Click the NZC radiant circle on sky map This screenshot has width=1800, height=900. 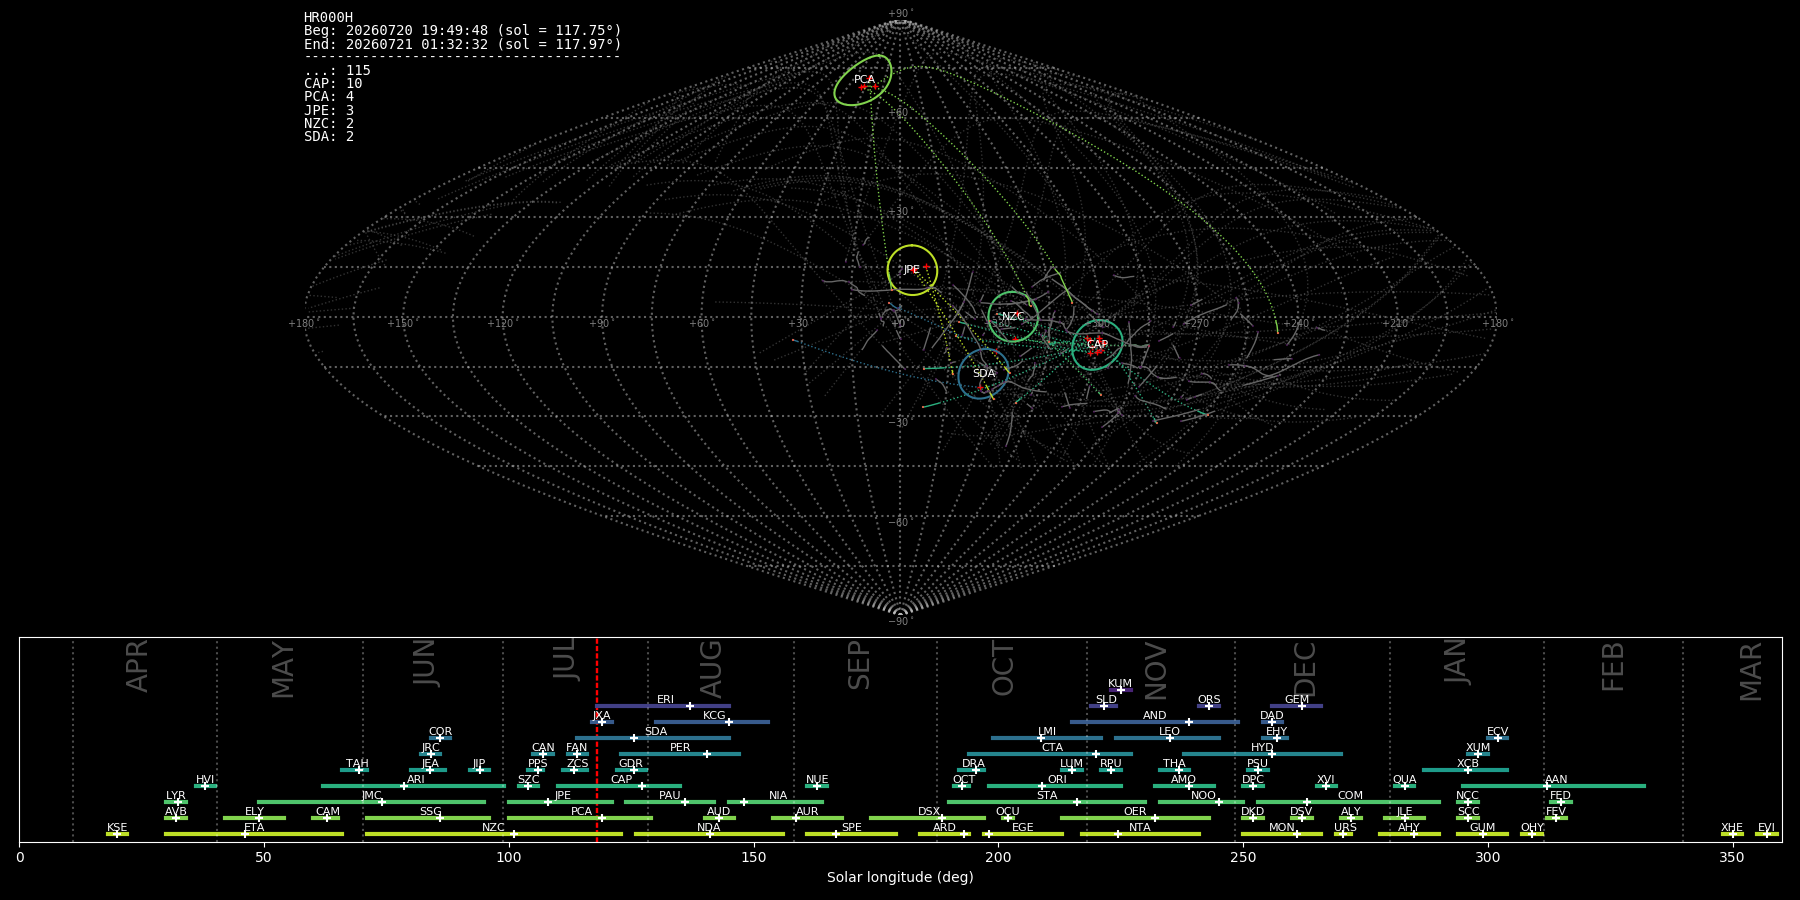click(x=1013, y=317)
